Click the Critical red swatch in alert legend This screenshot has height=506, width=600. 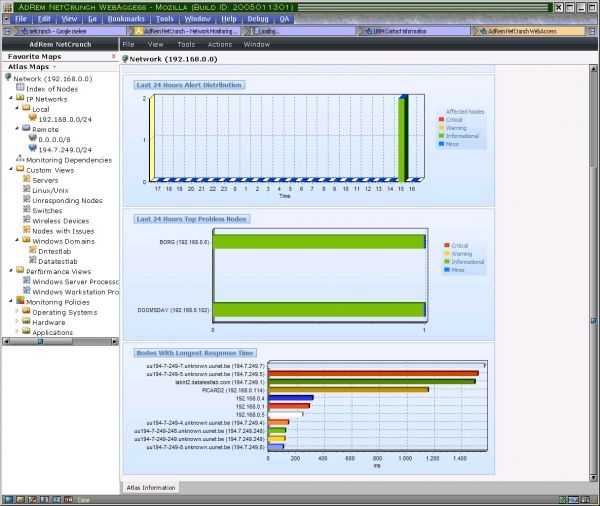point(441,119)
